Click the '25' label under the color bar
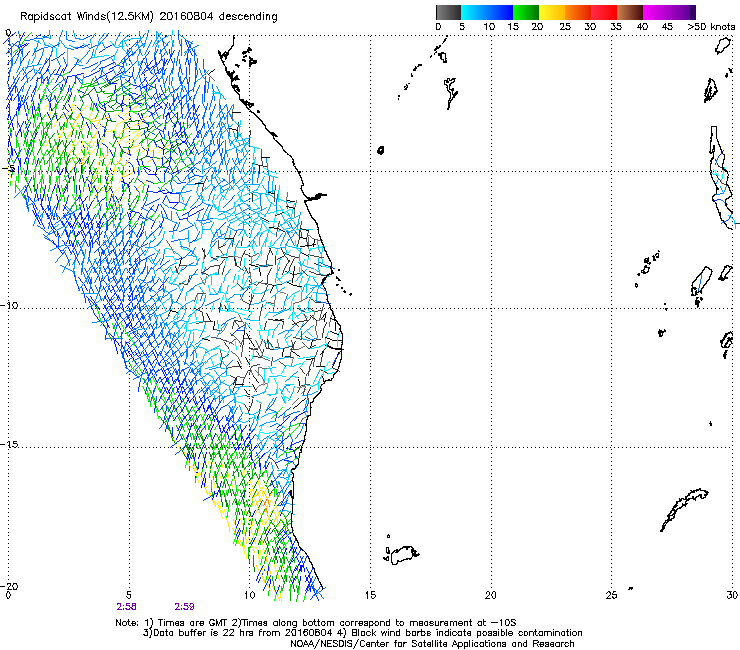 click(564, 27)
